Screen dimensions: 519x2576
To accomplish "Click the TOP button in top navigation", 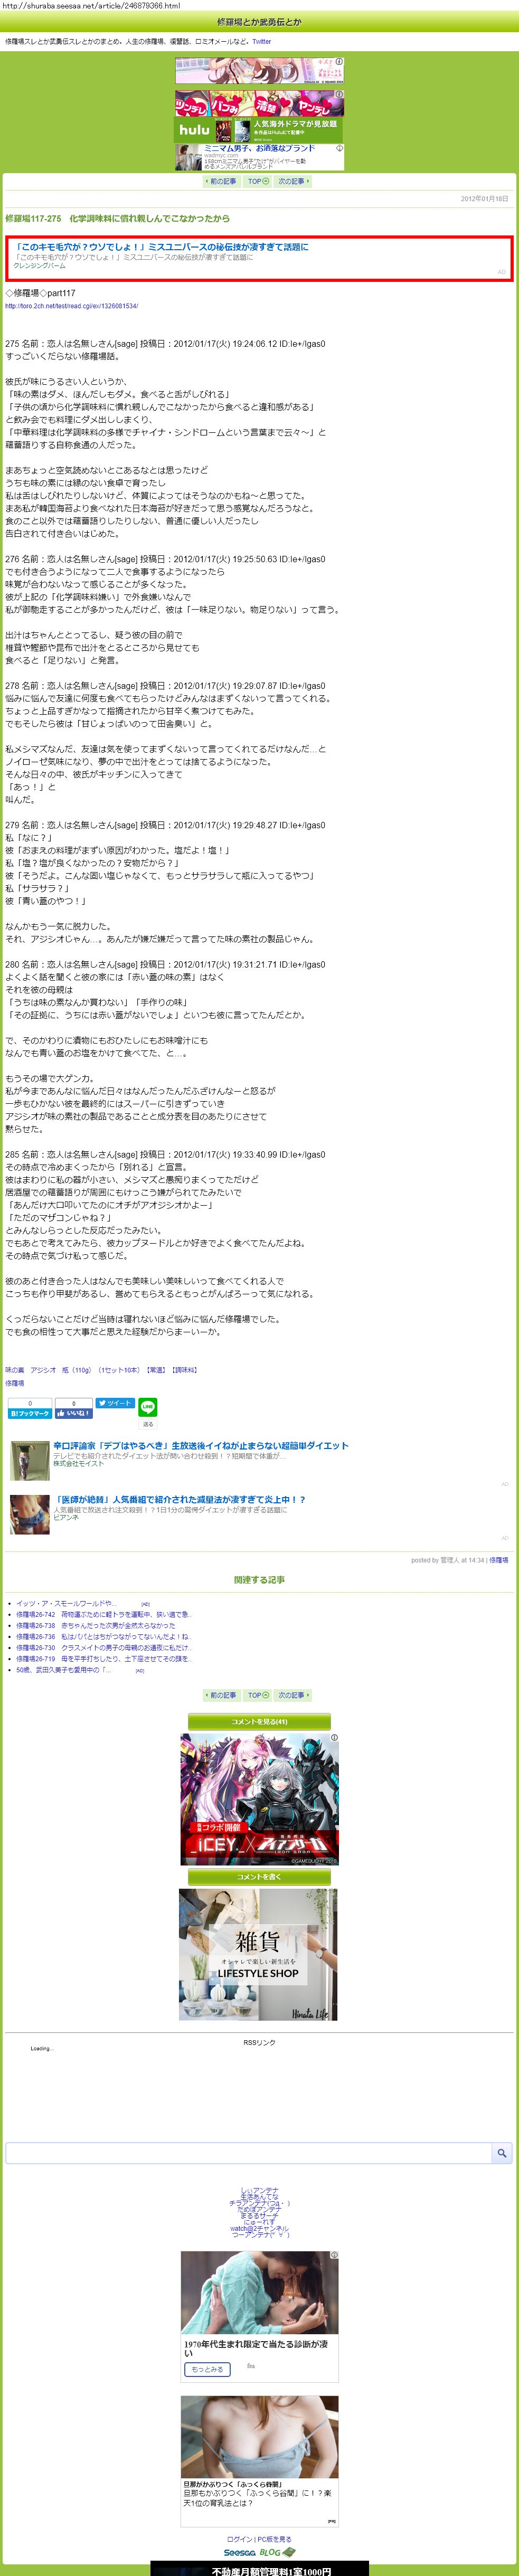I will tap(257, 182).
